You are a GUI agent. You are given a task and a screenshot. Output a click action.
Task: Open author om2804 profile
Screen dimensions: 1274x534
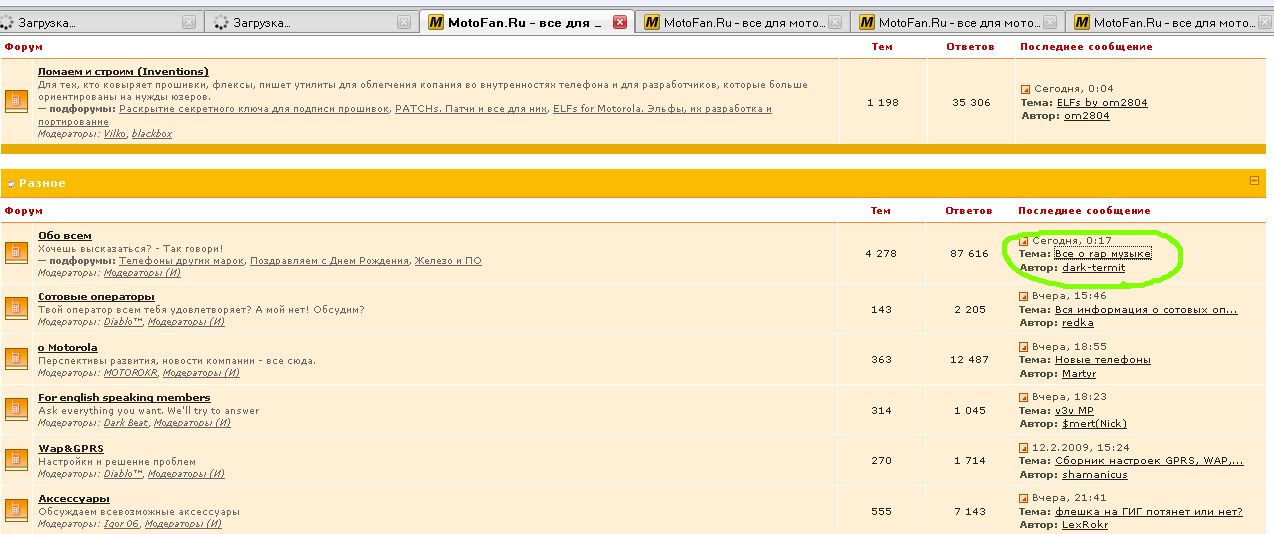[1086, 116]
